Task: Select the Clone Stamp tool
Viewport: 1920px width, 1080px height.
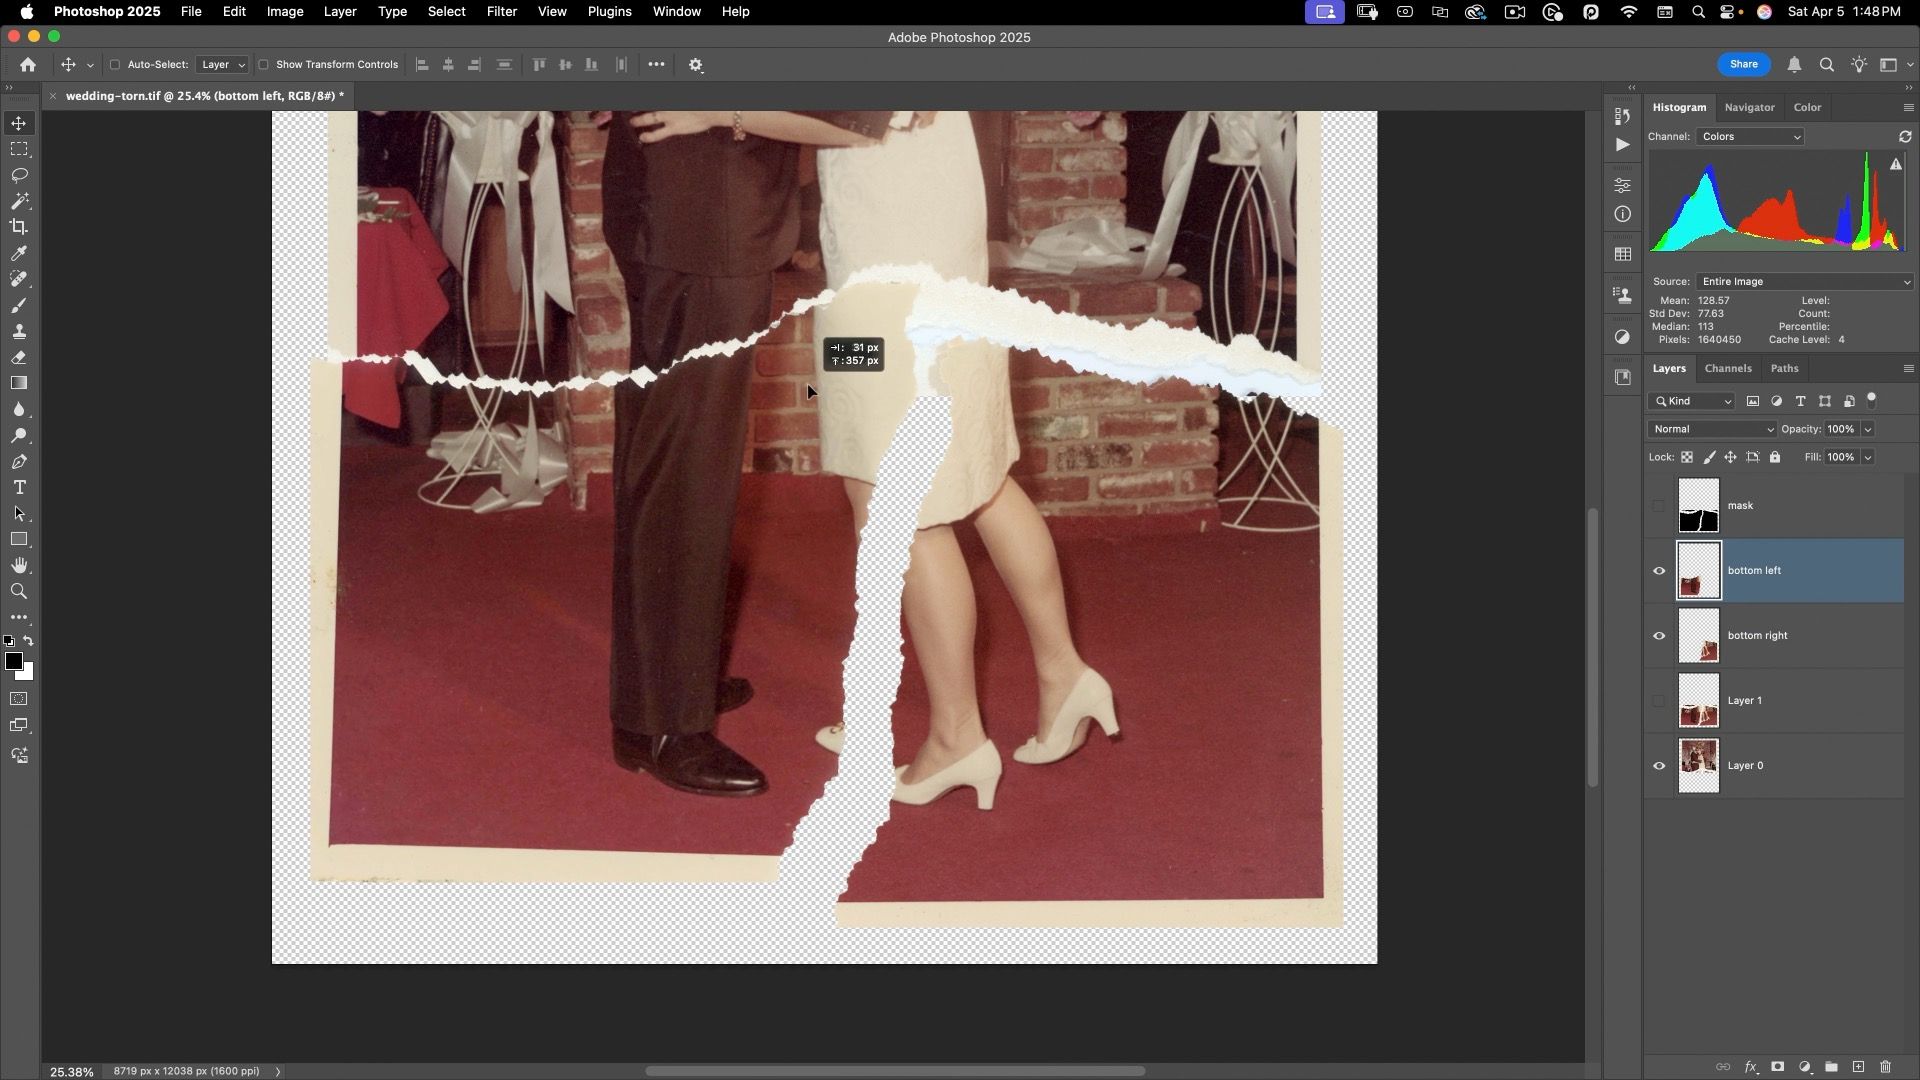Action: (19, 331)
